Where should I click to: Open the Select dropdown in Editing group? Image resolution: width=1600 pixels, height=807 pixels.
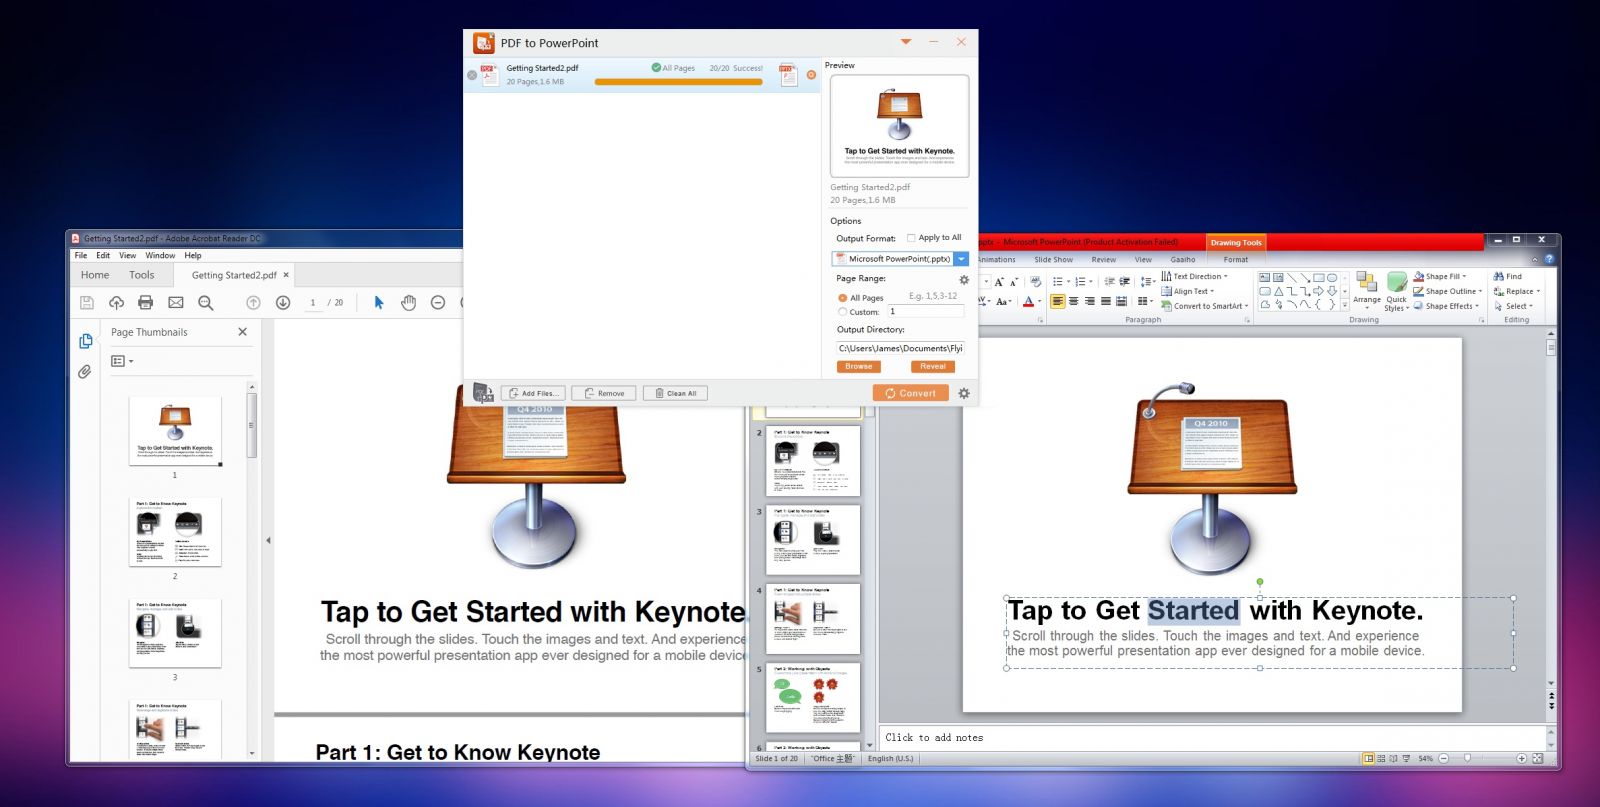[x=1514, y=306]
